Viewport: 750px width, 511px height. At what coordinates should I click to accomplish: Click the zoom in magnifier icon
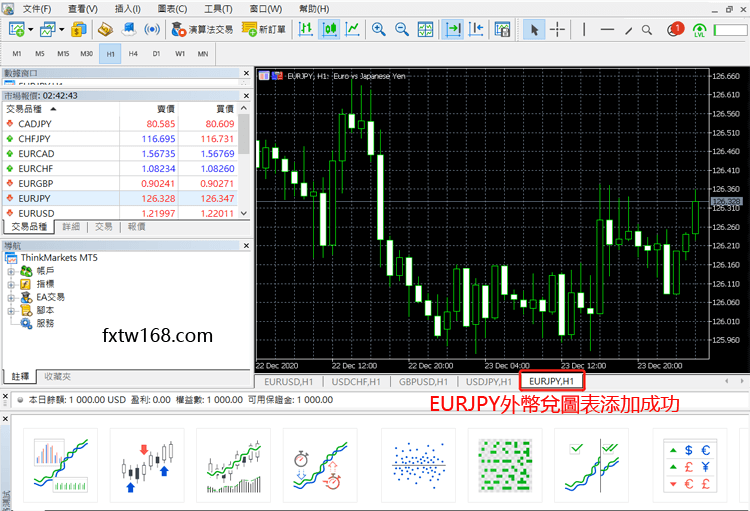tap(379, 30)
